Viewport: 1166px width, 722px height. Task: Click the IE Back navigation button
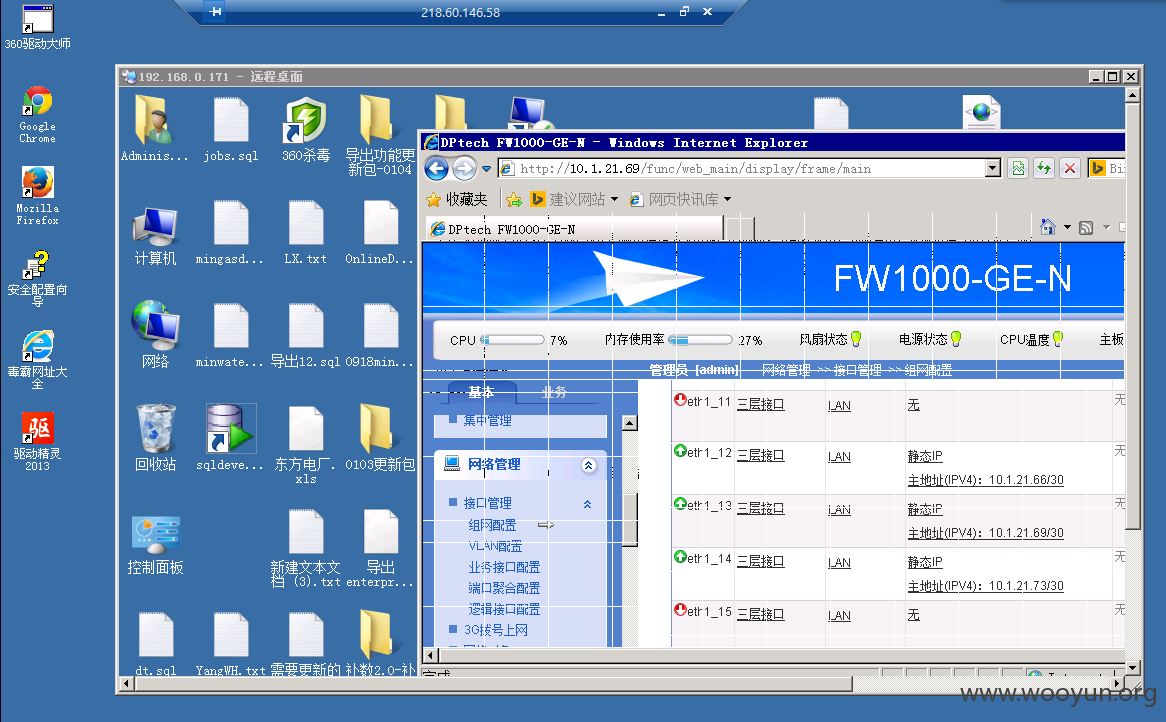[x=437, y=169]
